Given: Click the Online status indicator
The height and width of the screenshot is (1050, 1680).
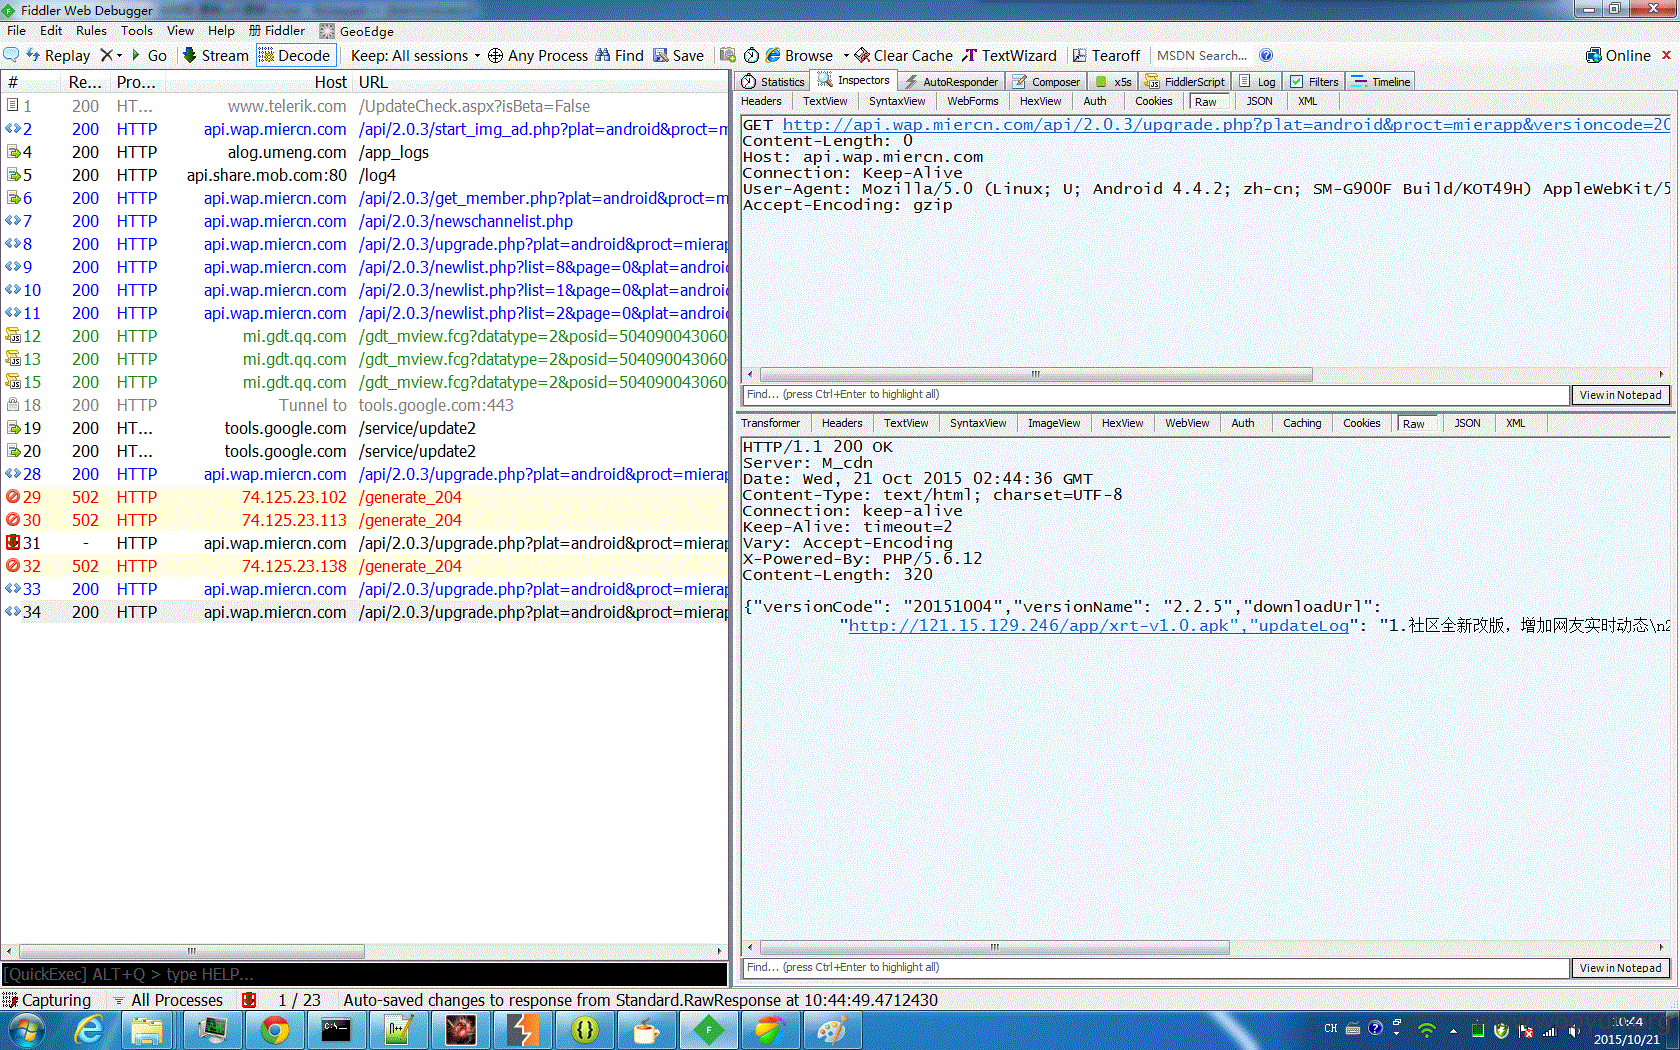Looking at the screenshot, I should pos(1618,55).
